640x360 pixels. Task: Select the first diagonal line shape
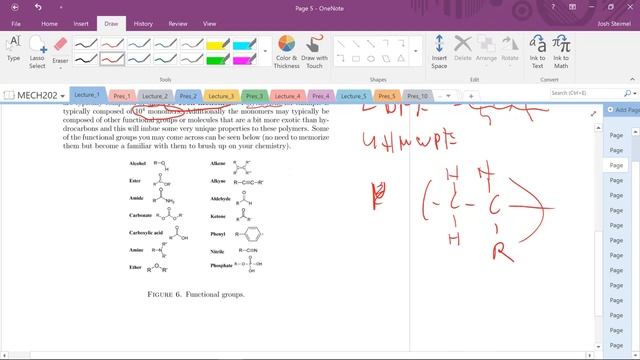341,44
